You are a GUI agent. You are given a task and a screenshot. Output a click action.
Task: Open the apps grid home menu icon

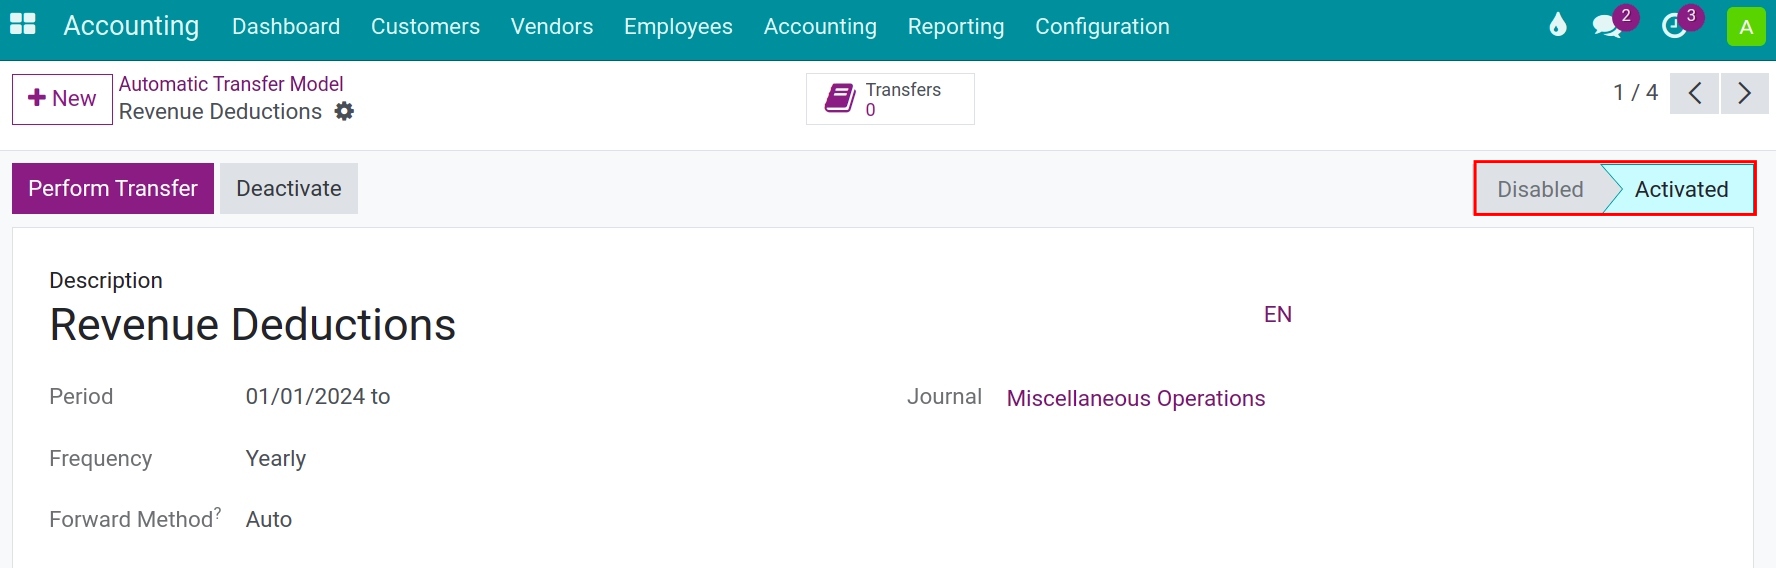click(22, 25)
